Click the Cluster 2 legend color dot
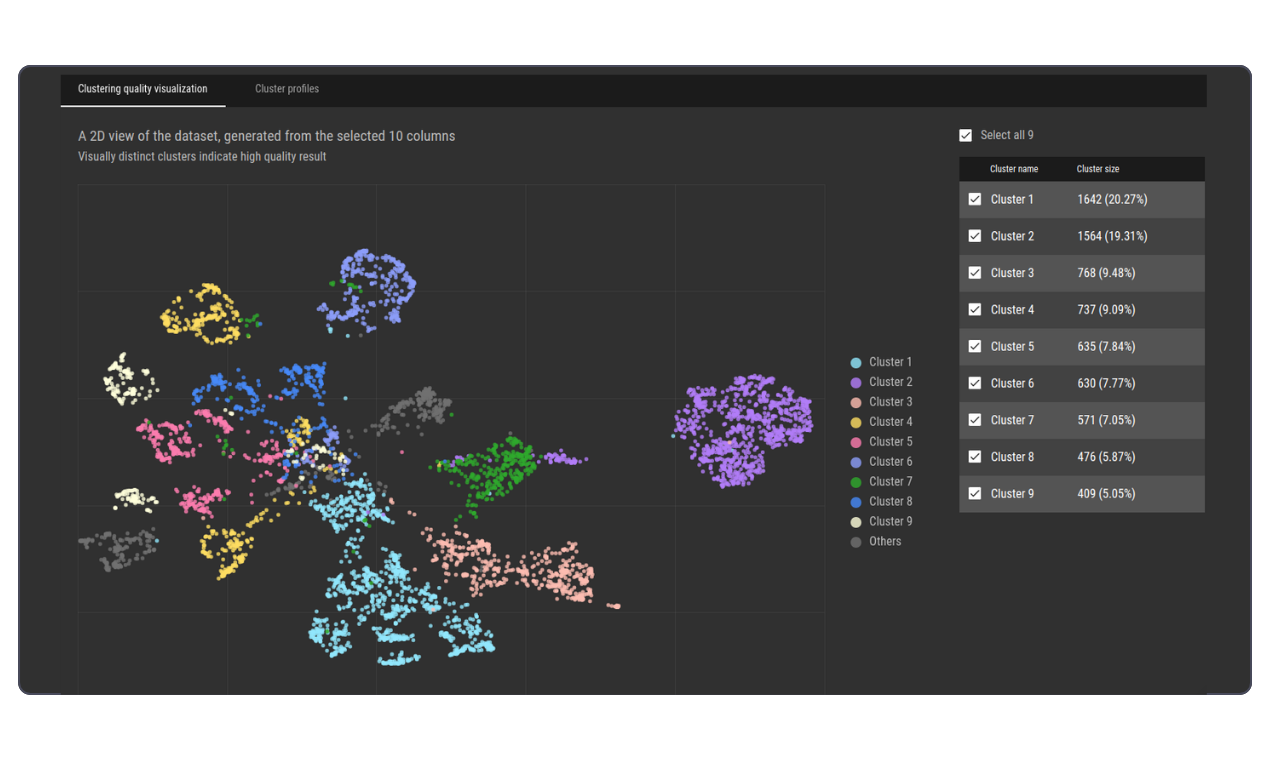Viewport: 1270px width, 760px height. pos(856,382)
